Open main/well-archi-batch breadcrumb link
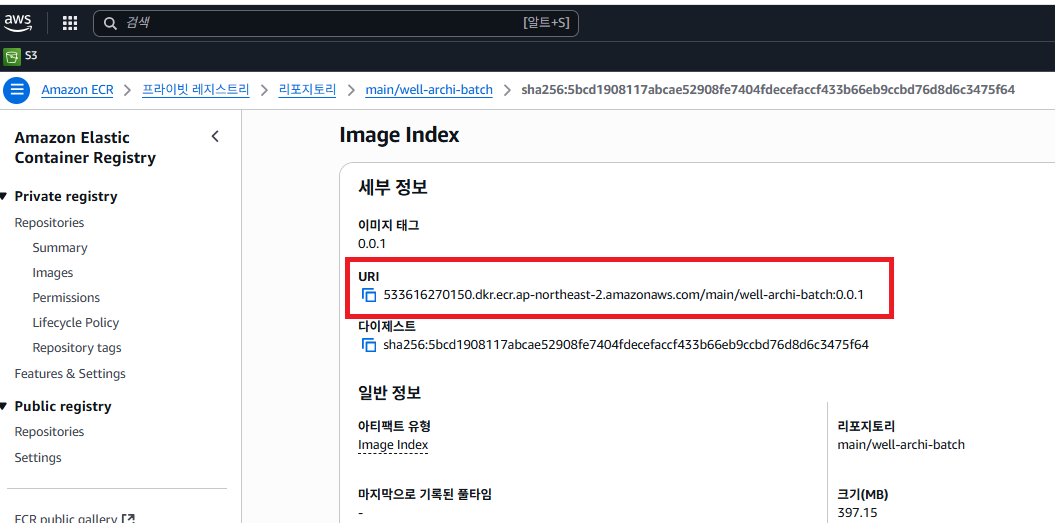1055x523 pixels. [428, 90]
